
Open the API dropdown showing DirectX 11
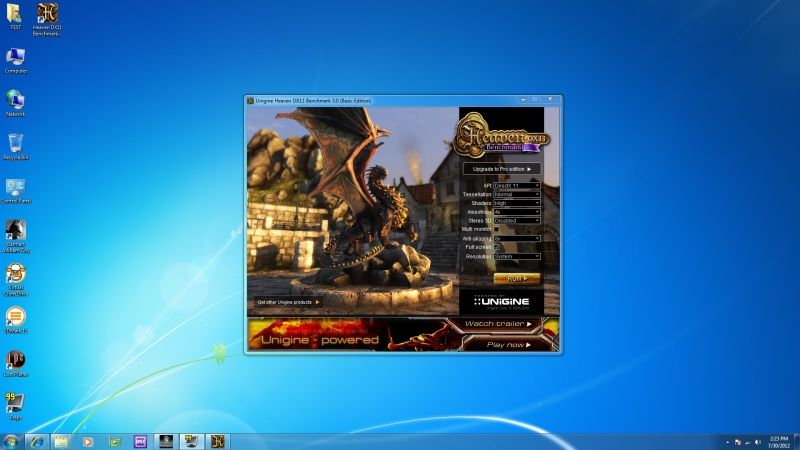pos(516,186)
